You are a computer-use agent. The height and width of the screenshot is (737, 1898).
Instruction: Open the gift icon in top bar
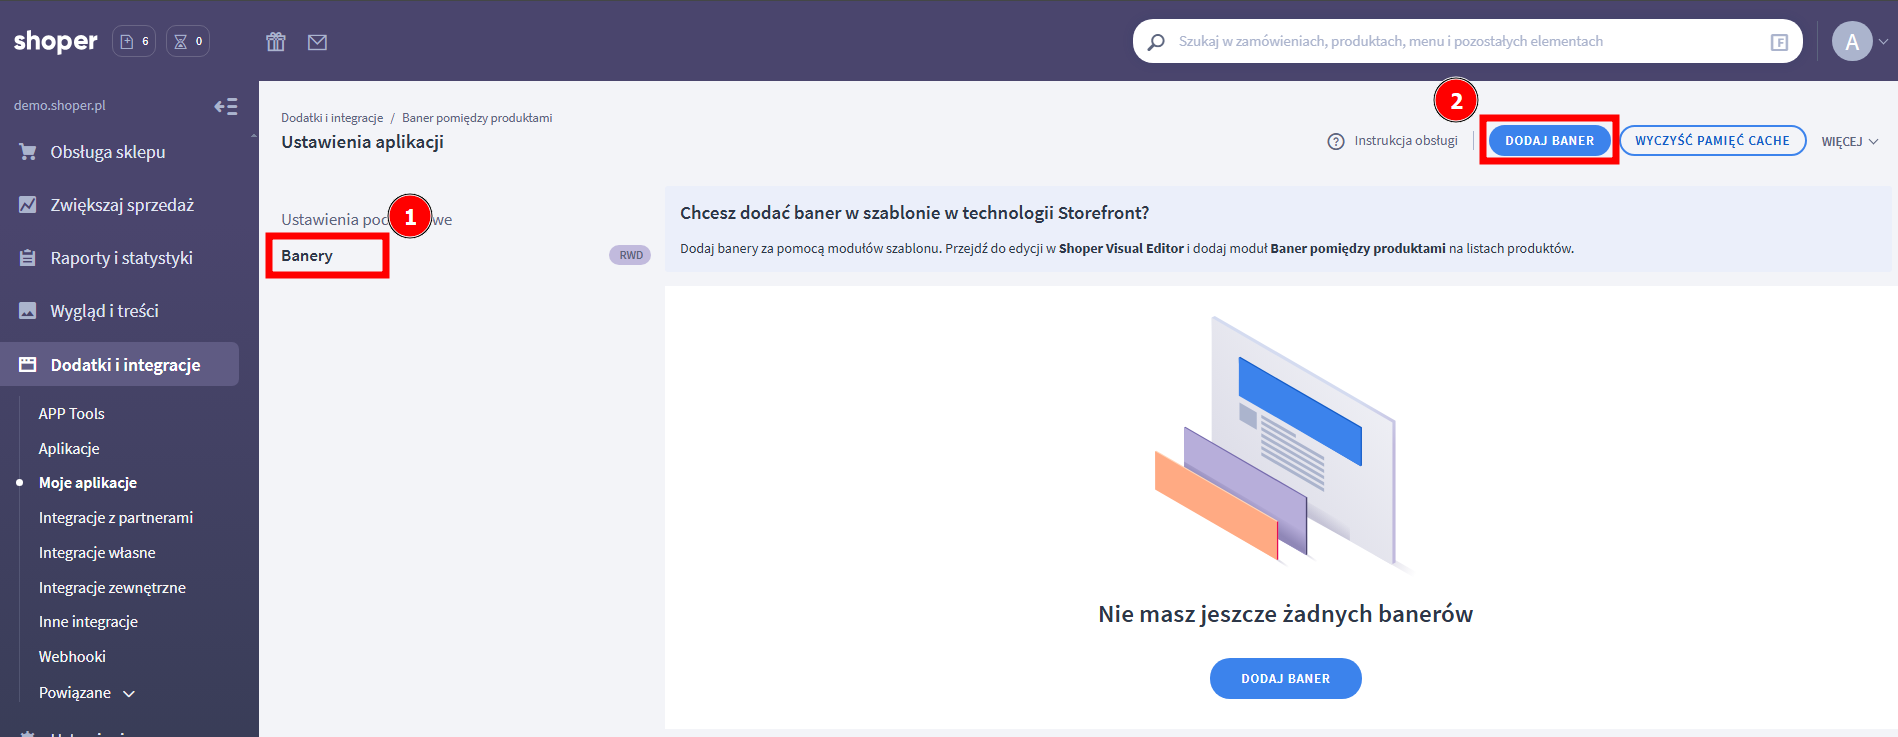276,42
